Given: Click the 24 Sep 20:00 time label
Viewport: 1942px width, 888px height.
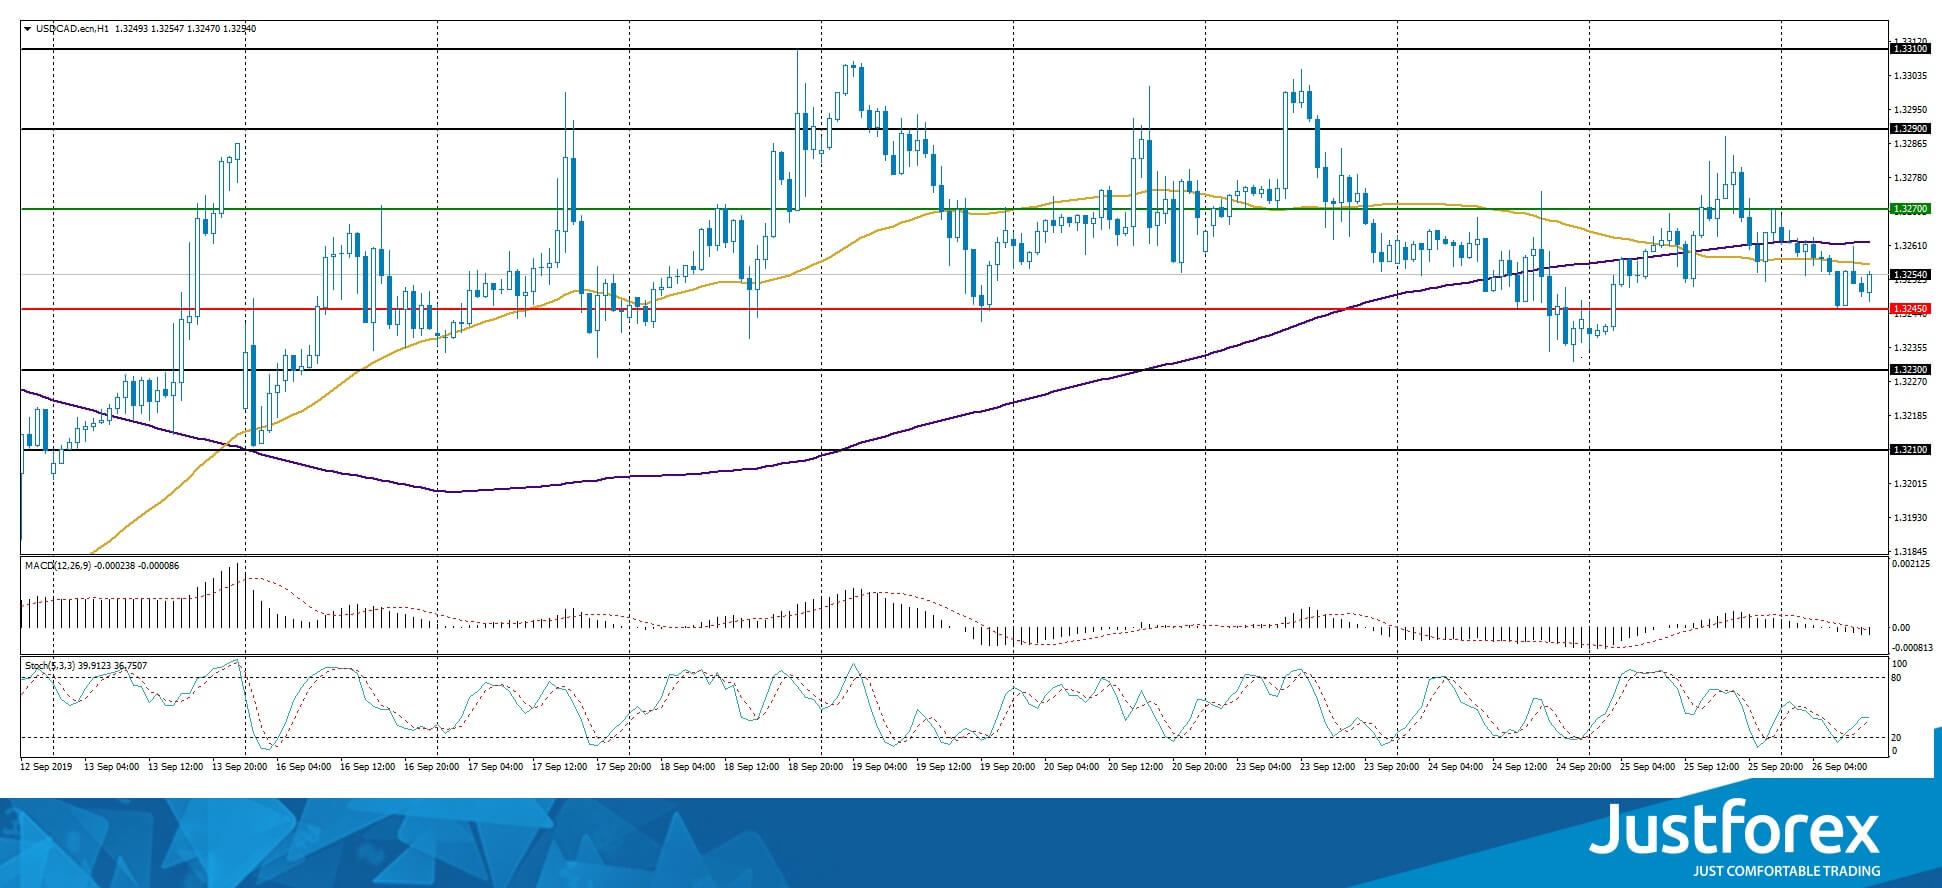Looking at the screenshot, I should tap(1584, 767).
